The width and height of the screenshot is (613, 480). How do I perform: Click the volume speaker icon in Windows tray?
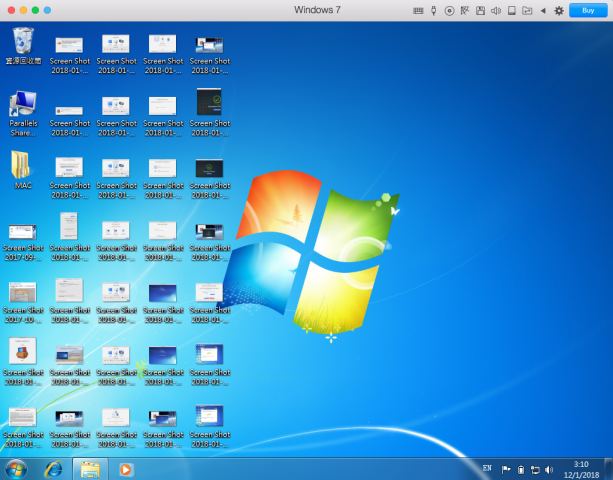coord(549,469)
